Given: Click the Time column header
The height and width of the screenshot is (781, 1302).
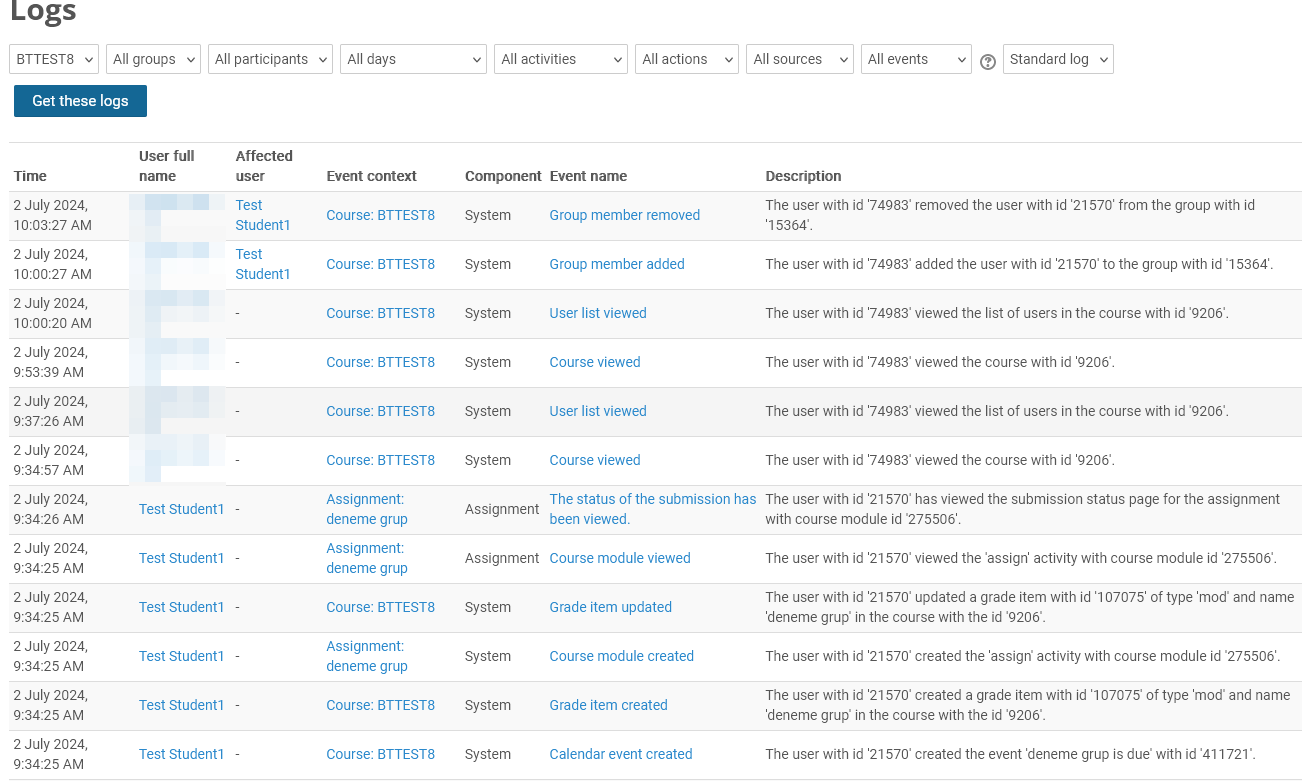Looking at the screenshot, I should (x=30, y=176).
